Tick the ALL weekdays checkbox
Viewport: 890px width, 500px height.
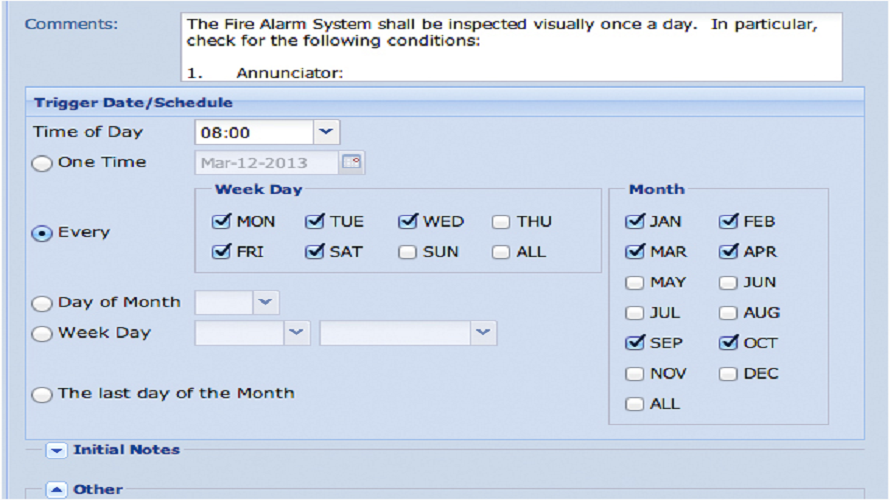tap(501, 252)
